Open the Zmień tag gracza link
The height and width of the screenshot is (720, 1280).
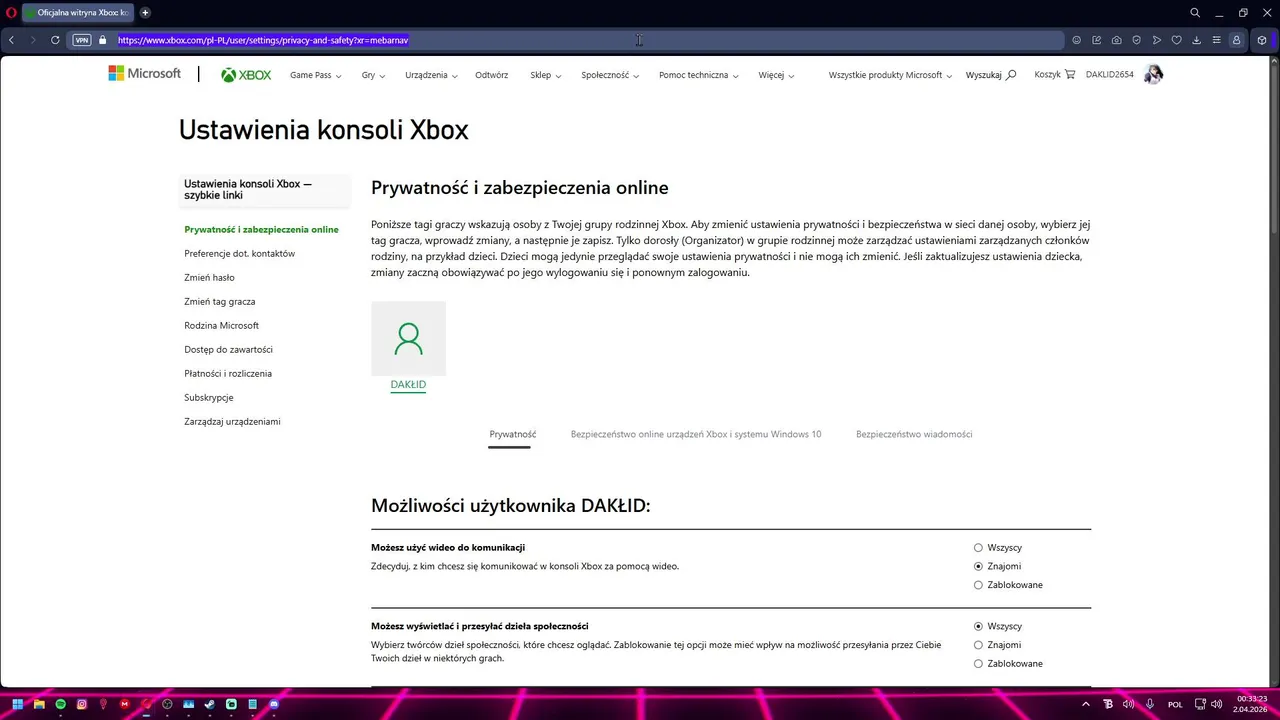219,301
